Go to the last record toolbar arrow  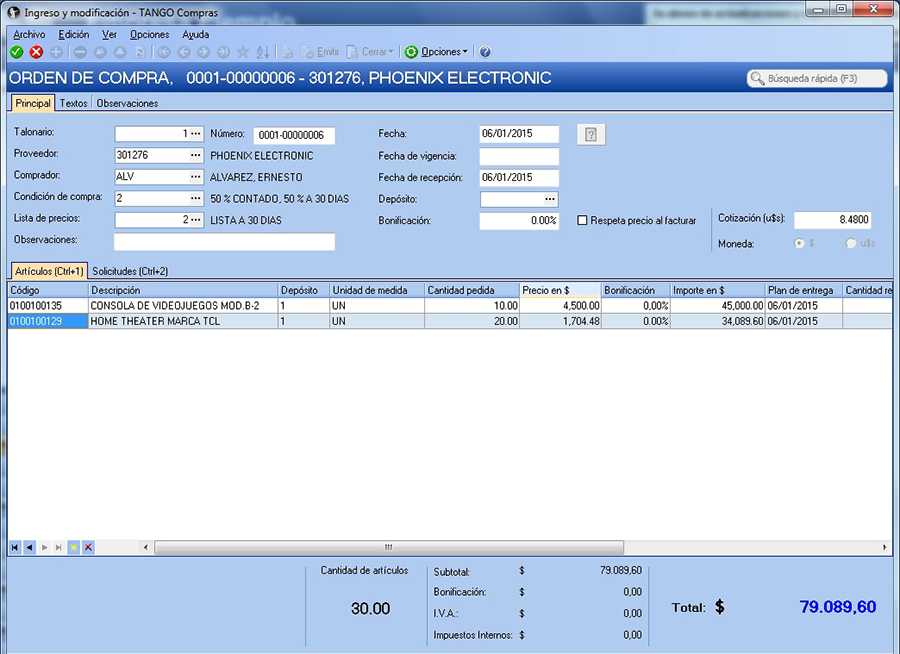pos(223,52)
